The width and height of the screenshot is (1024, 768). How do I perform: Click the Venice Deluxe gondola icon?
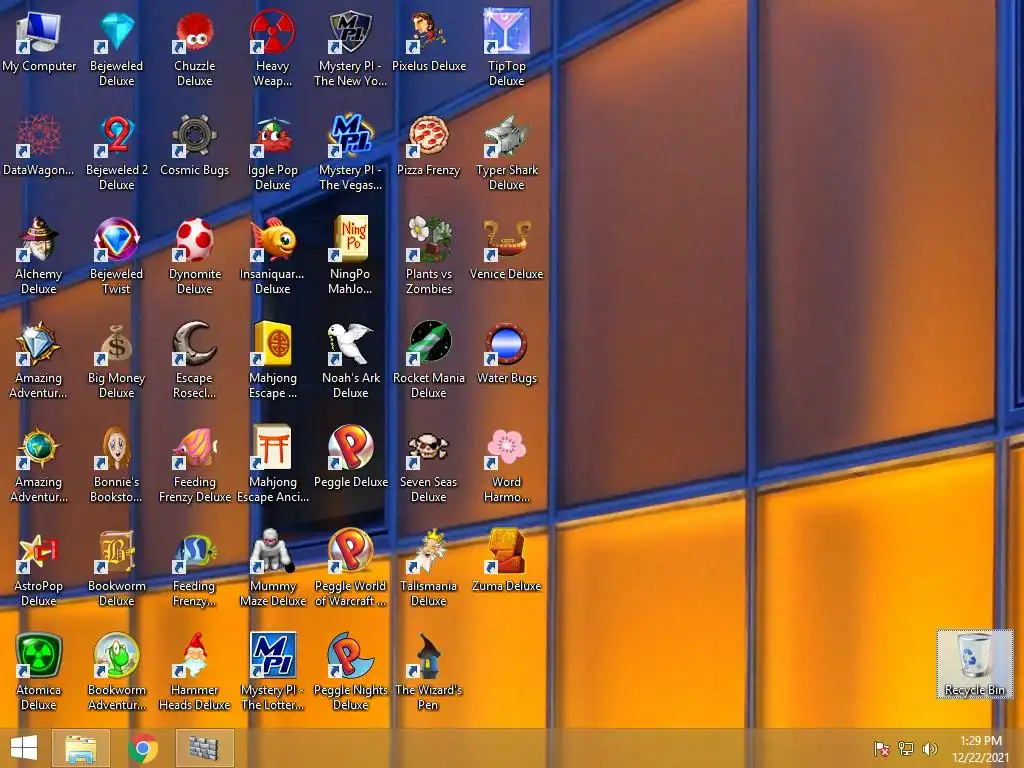tap(506, 249)
